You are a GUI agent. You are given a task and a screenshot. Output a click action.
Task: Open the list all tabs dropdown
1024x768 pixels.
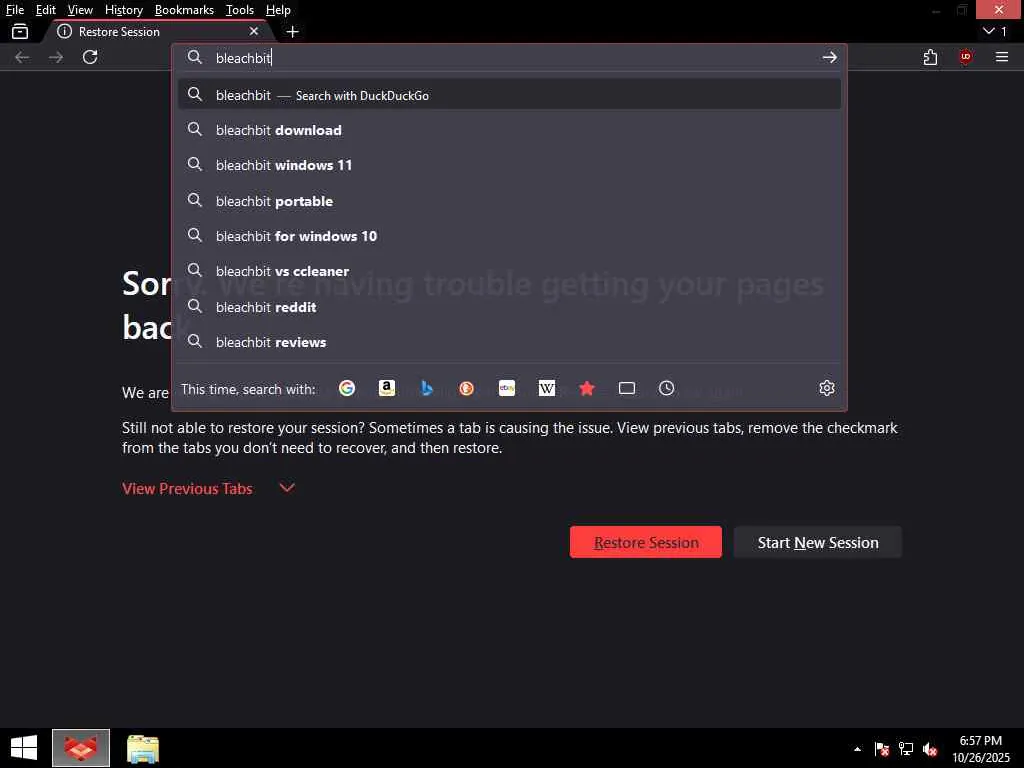(995, 31)
